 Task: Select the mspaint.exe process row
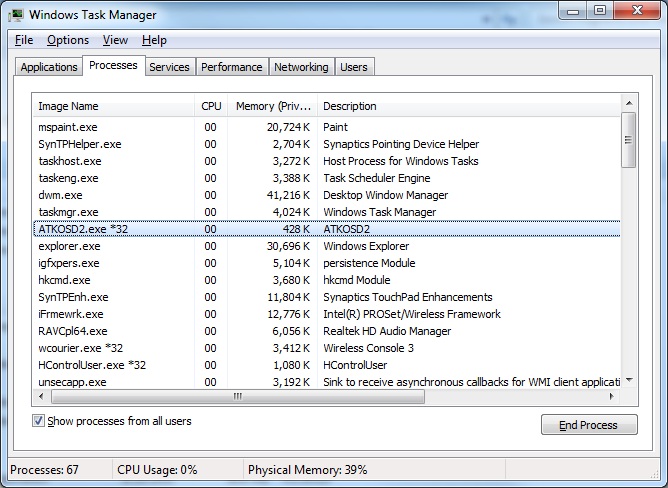tap(69, 127)
